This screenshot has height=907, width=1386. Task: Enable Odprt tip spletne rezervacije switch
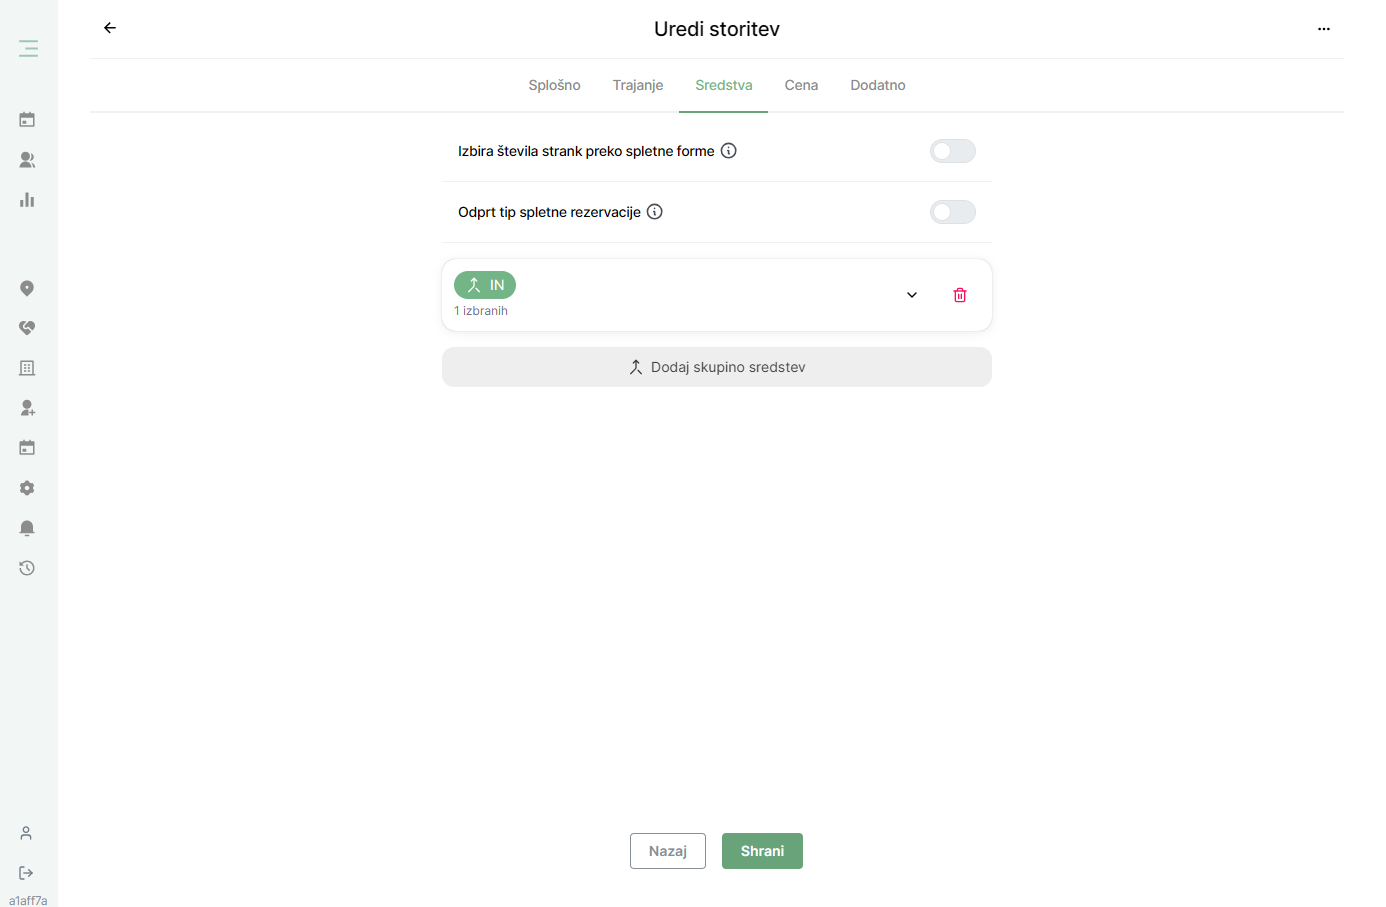(x=953, y=212)
